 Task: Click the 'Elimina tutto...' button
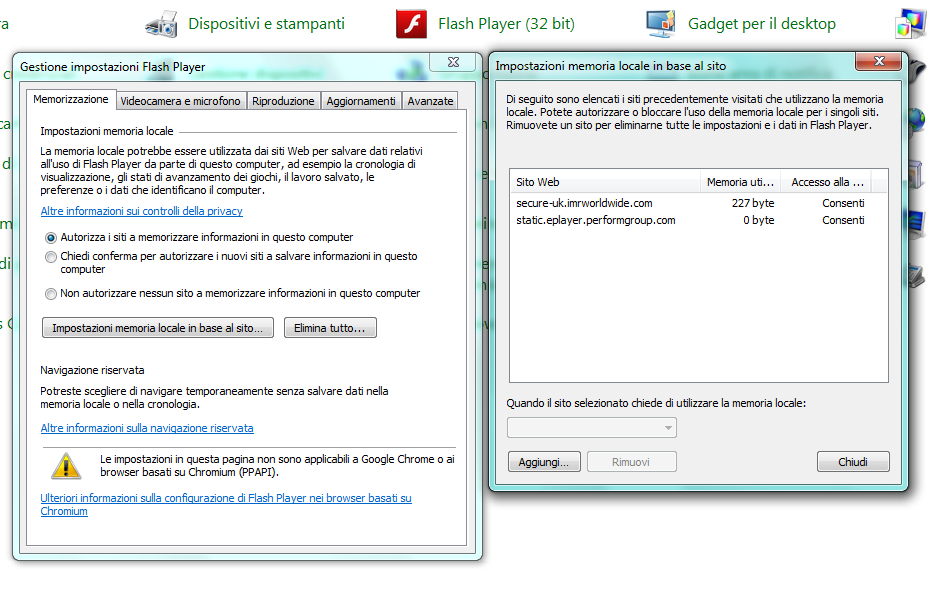tap(330, 328)
